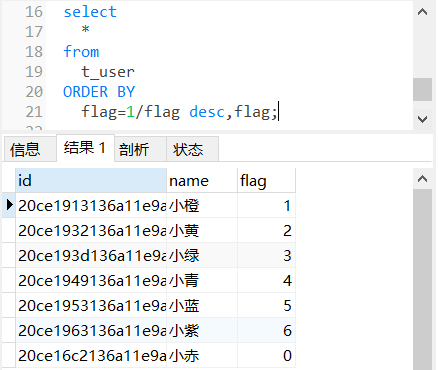Click the results grid vertical scrollbar track
Image resolution: width=438 pixels, height=370 pixels.
(422, 279)
